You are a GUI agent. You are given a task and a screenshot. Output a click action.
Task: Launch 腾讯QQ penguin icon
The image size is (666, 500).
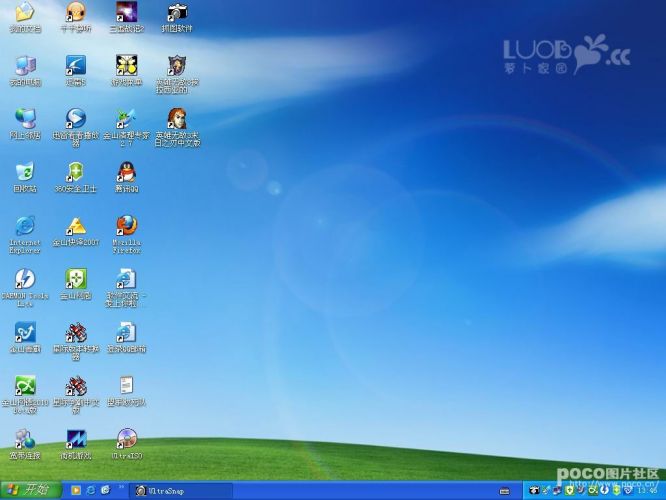tap(126, 172)
